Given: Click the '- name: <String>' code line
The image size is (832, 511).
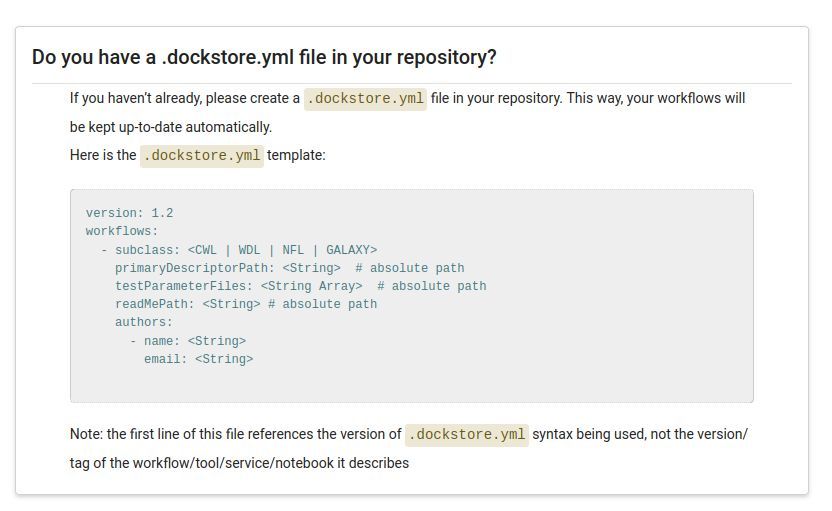Looking at the screenshot, I should point(188,341).
